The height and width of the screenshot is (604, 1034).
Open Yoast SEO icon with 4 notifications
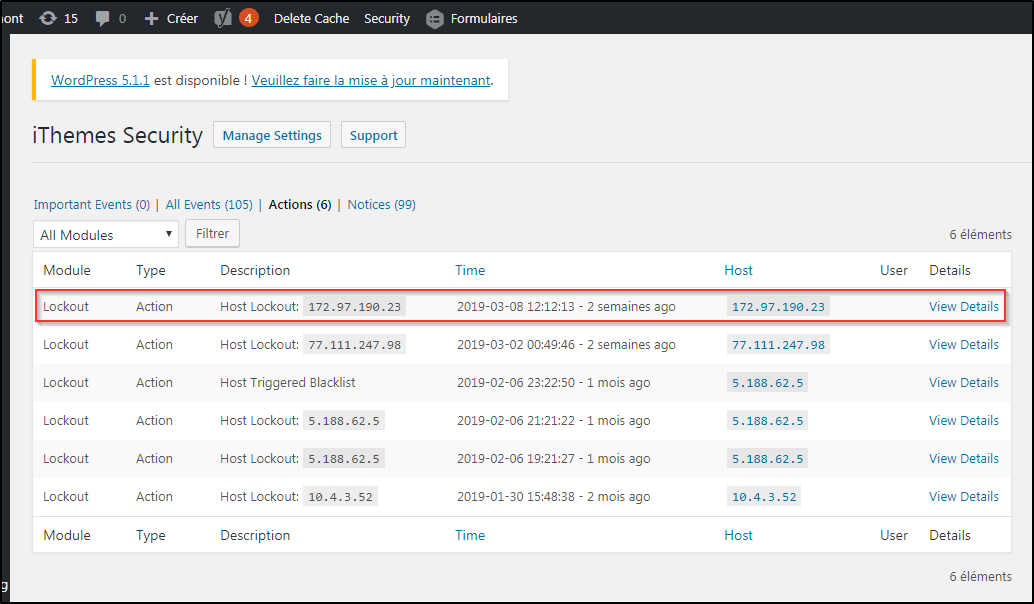point(224,18)
